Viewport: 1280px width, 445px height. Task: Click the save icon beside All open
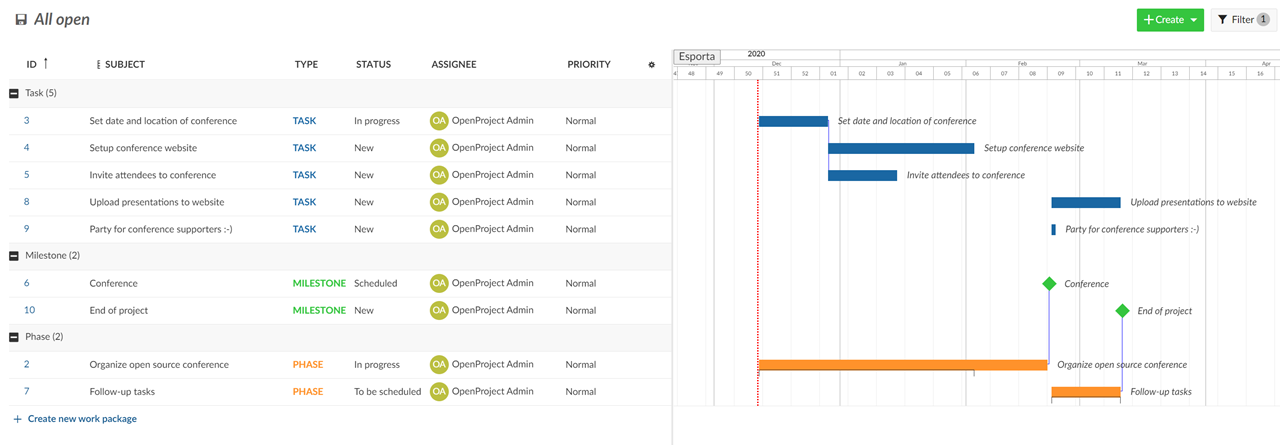[20, 20]
